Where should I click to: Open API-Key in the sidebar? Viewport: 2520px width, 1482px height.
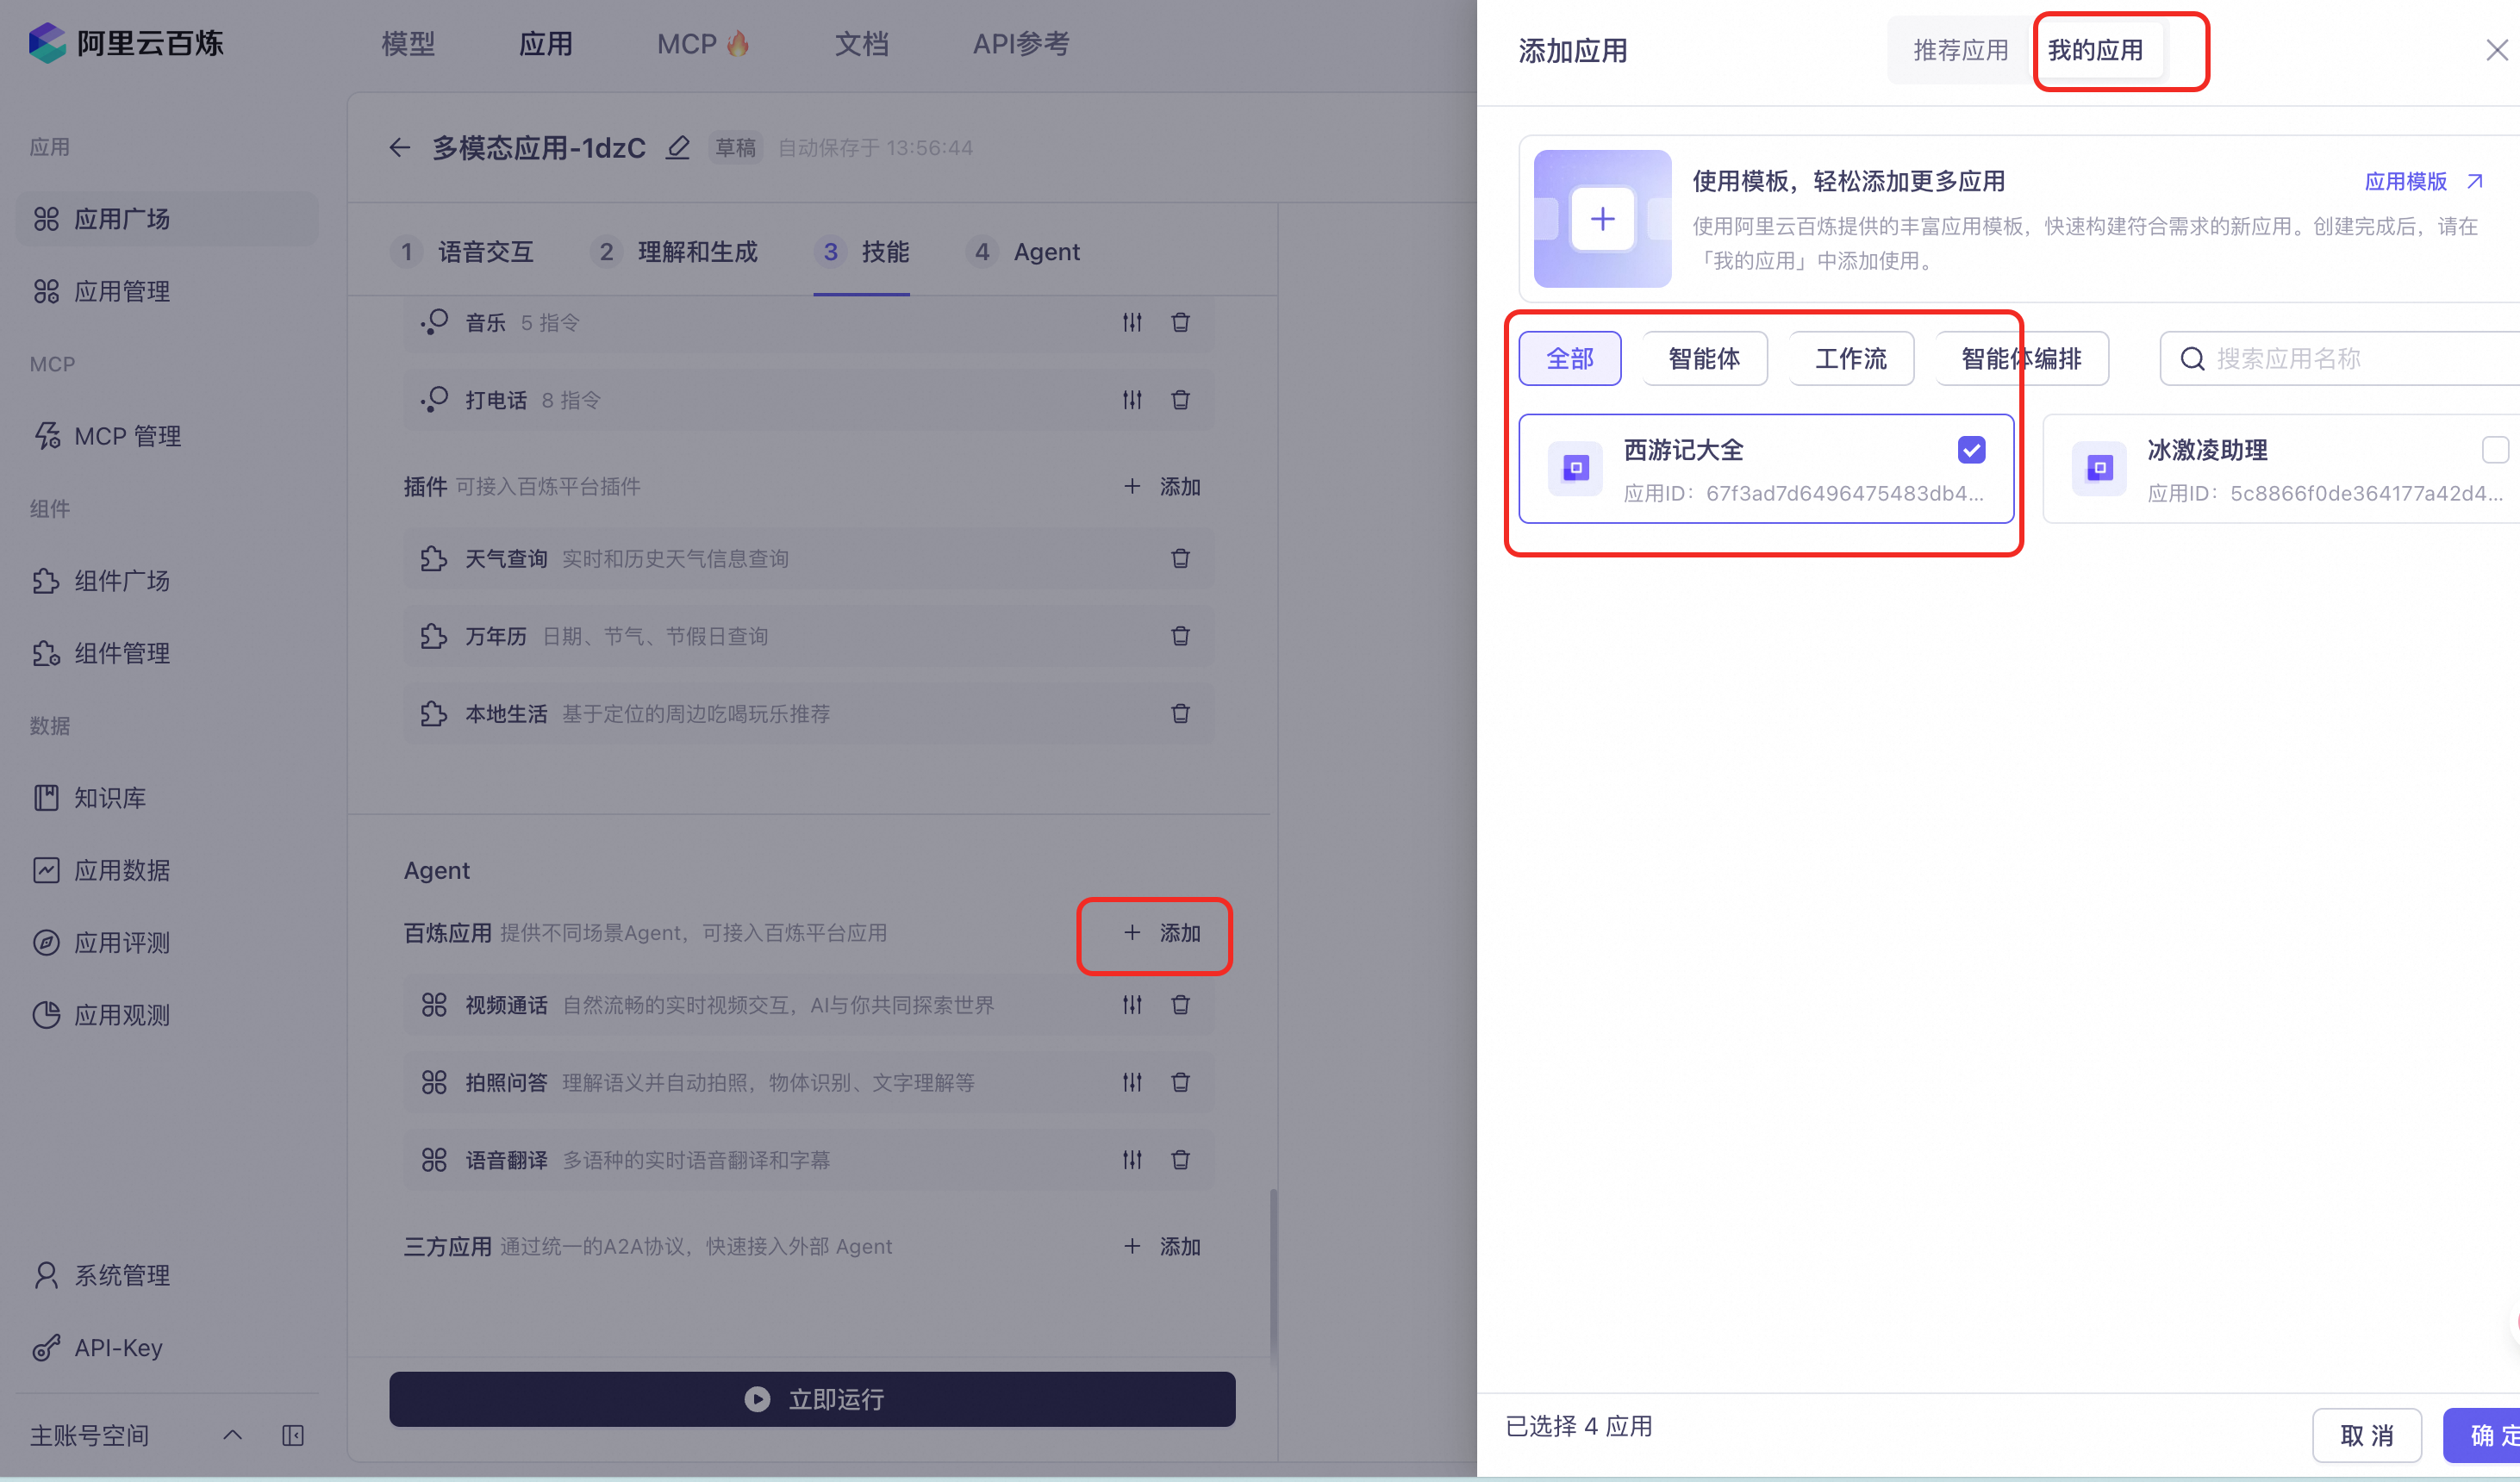[x=167, y=1348]
